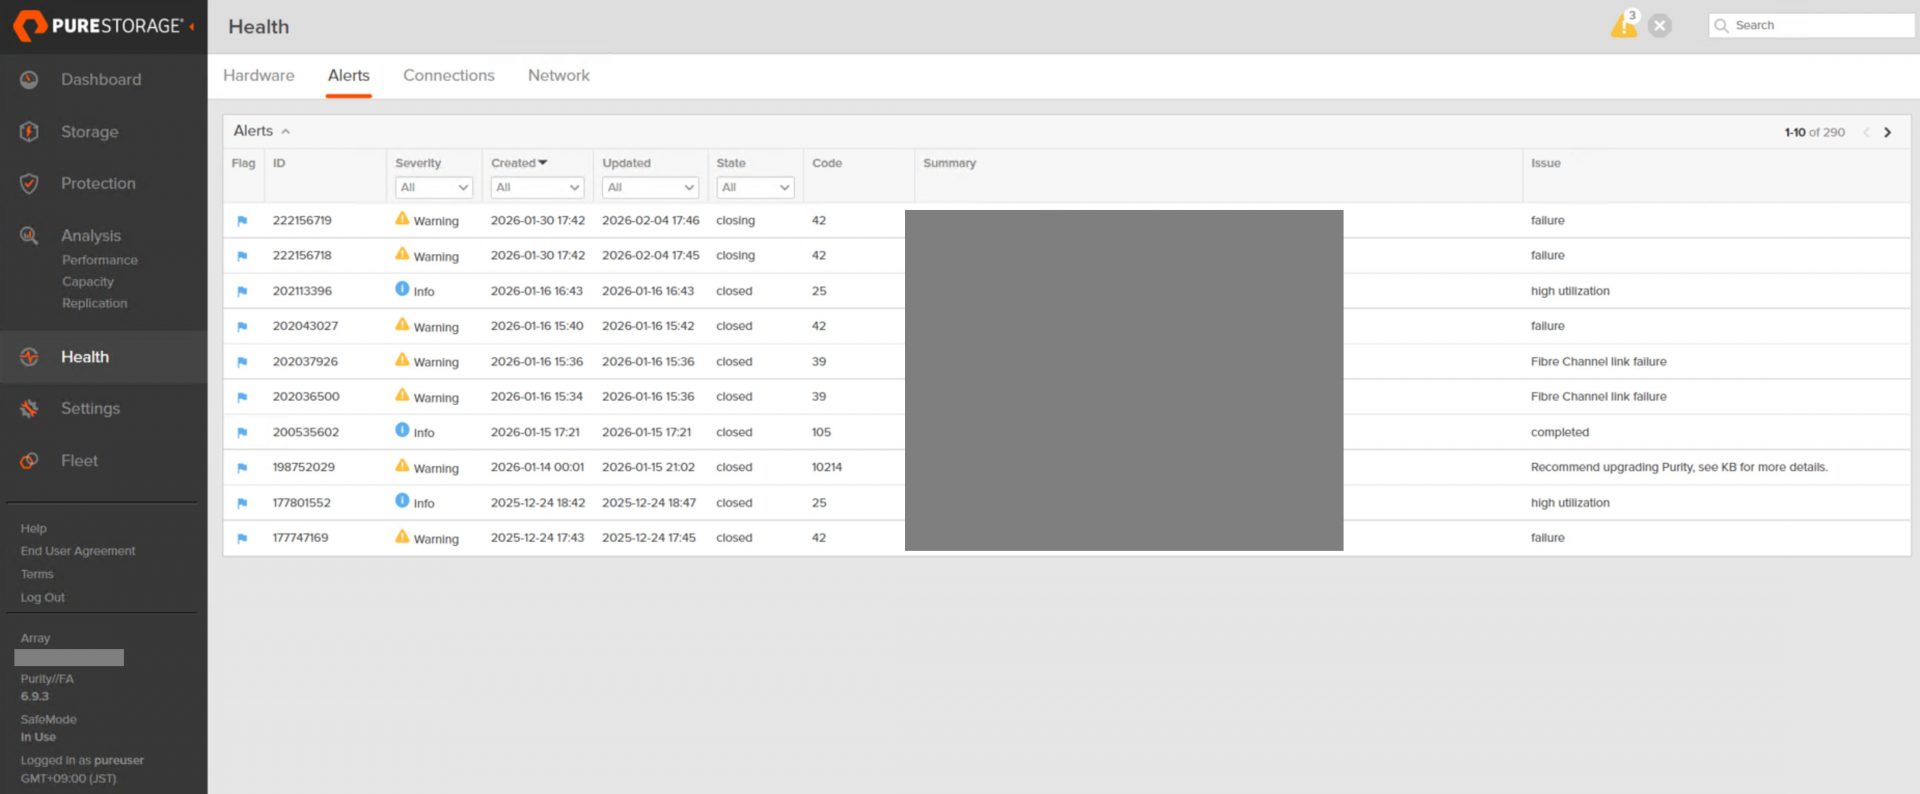This screenshot has height=794, width=1920.
Task: Open the State filter dropdown
Action: point(755,188)
